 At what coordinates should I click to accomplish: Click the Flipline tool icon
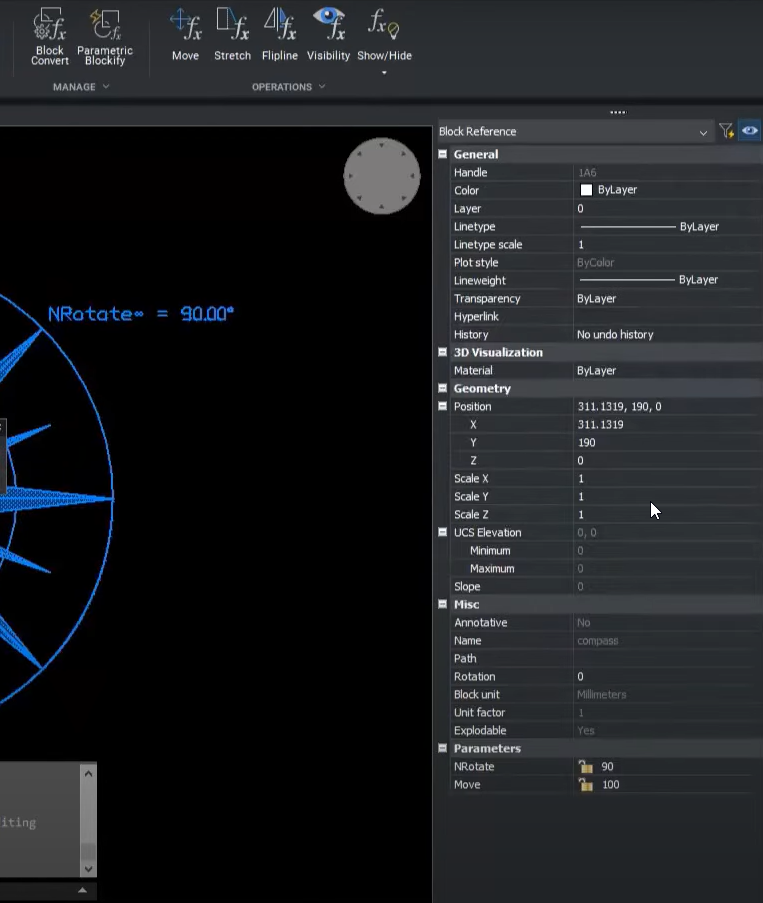point(279,24)
